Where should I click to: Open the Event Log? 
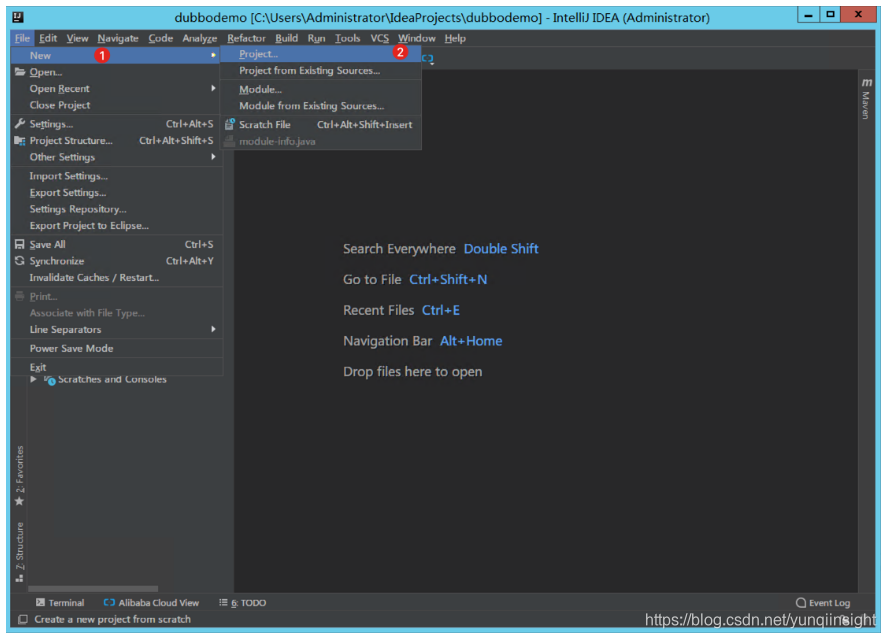823,603
